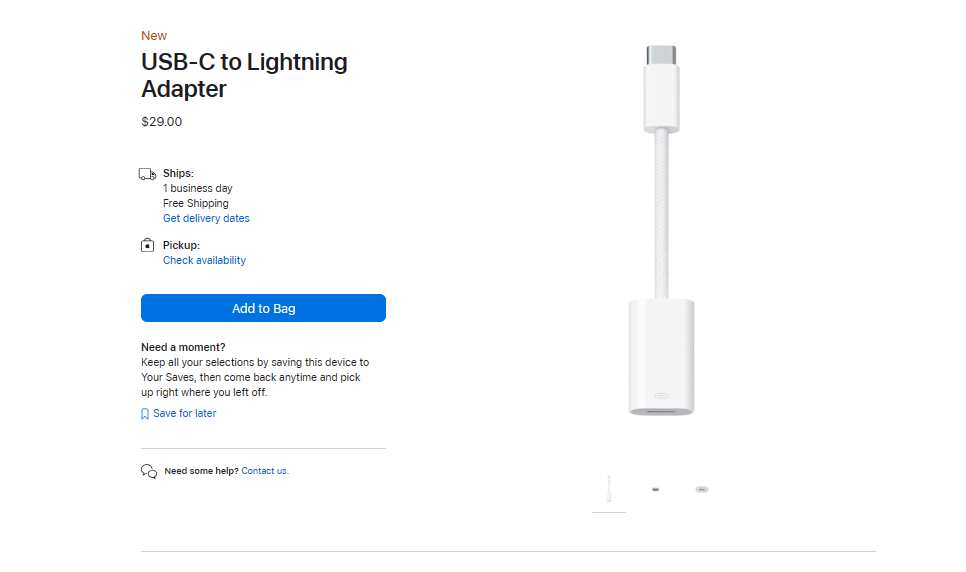
Task: Click the $29.00 price
Action: coord(162,122)
